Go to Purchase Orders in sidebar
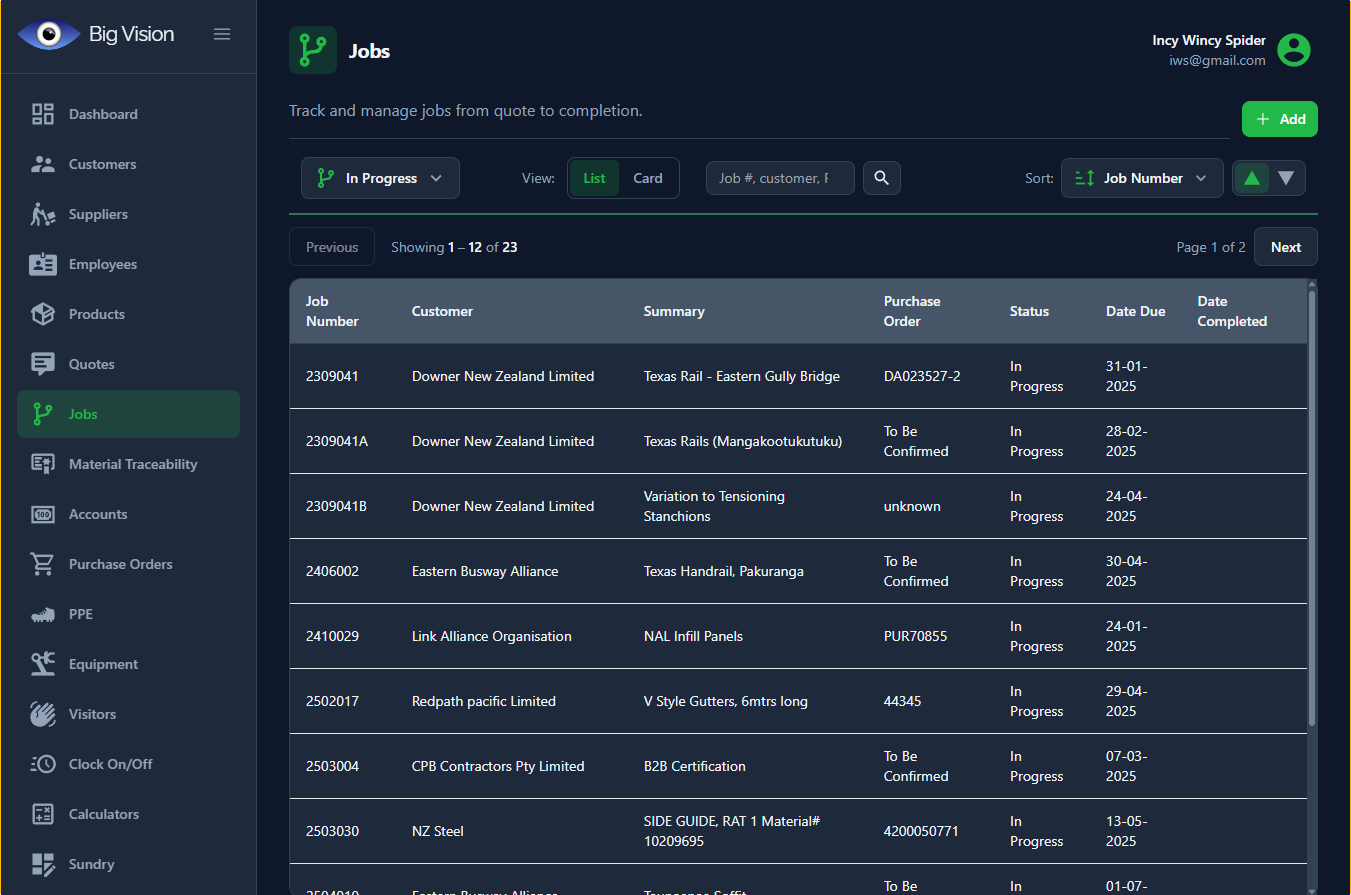The width and height of the screenshot is (1351, 895). 120,564
